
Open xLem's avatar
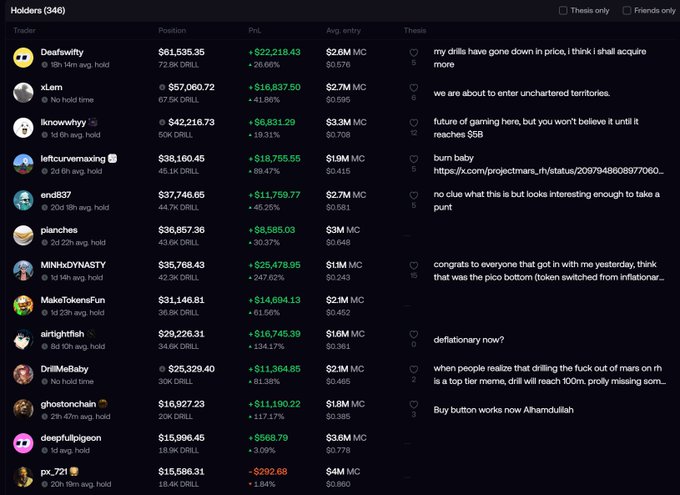click(23, 93)
